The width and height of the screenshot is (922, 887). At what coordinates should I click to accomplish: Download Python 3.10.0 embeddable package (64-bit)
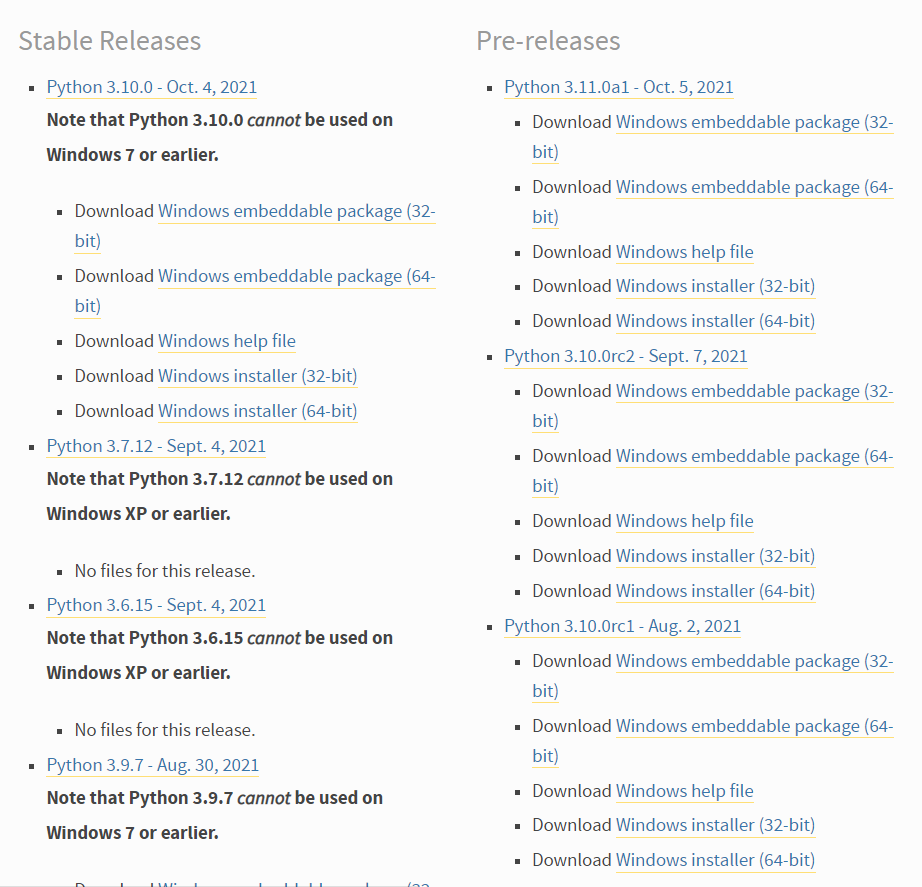pos(296,276)
